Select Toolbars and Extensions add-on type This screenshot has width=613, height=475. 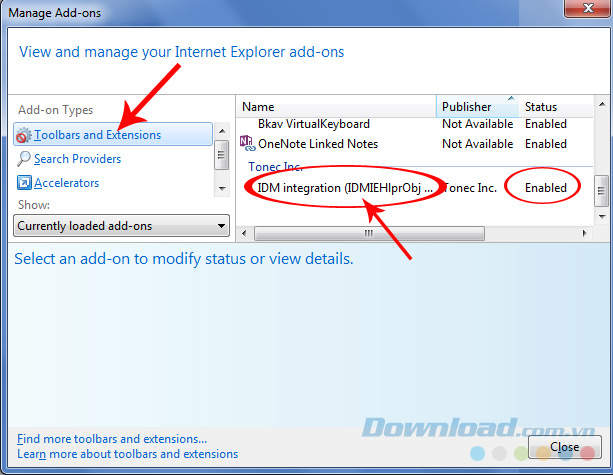[113, 134]
